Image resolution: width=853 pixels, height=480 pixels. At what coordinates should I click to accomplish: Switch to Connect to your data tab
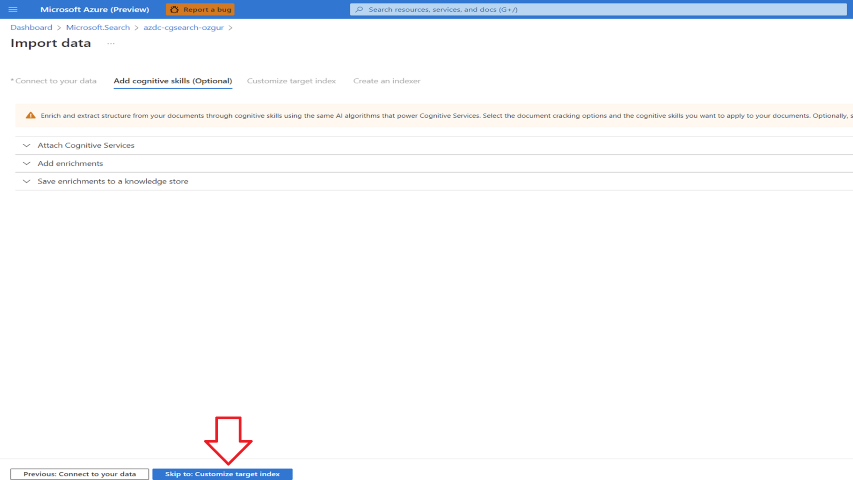(54, 81)
